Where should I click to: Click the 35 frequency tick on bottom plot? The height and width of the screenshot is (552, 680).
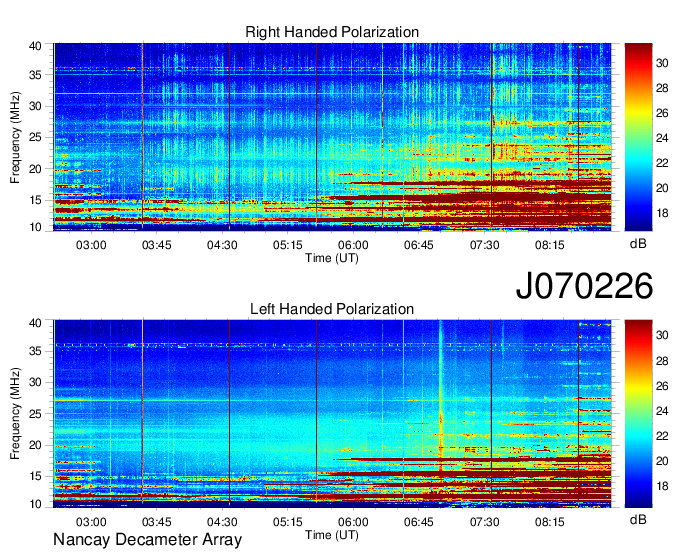pos(35,351)
